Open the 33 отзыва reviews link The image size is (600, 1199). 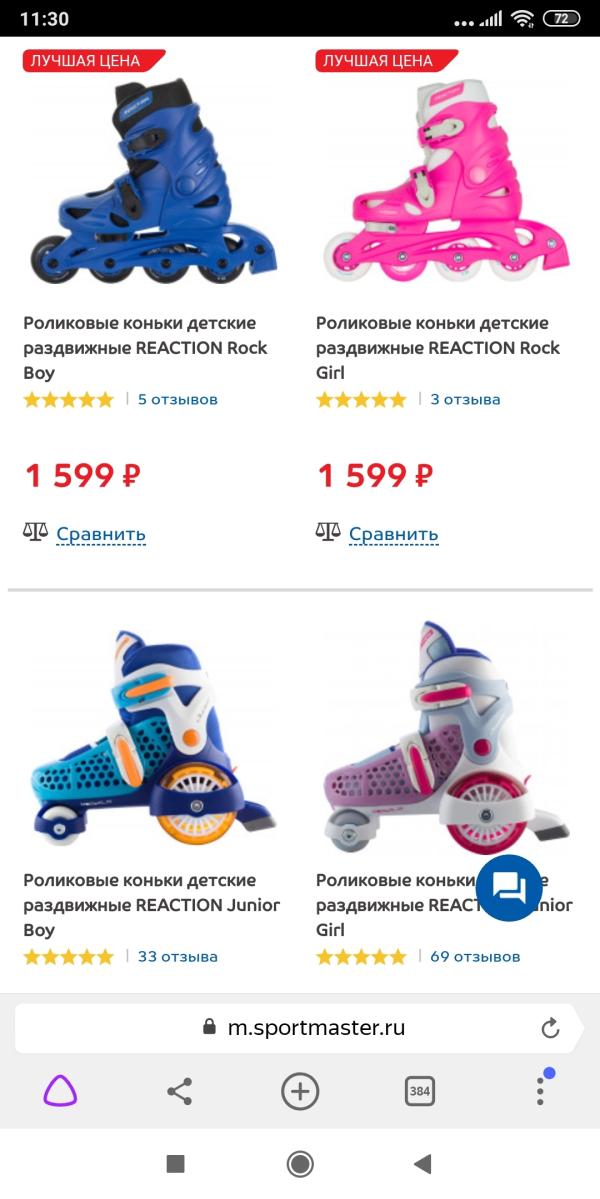[x=177, y=957]
